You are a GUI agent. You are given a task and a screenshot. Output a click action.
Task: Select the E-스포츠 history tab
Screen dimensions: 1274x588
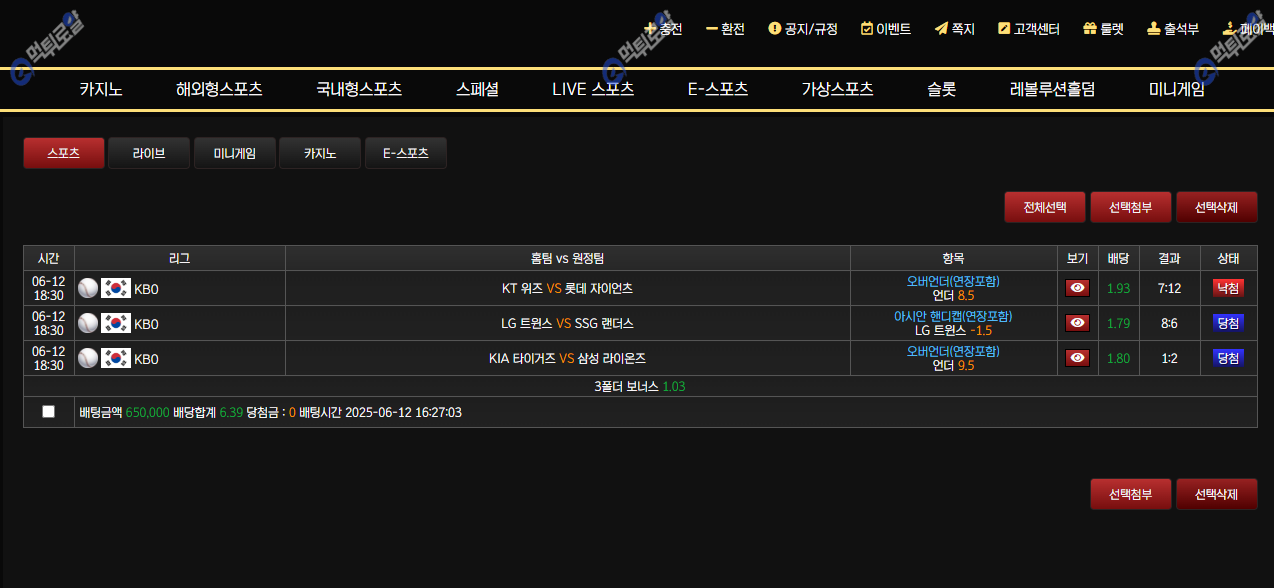(405, 153)
